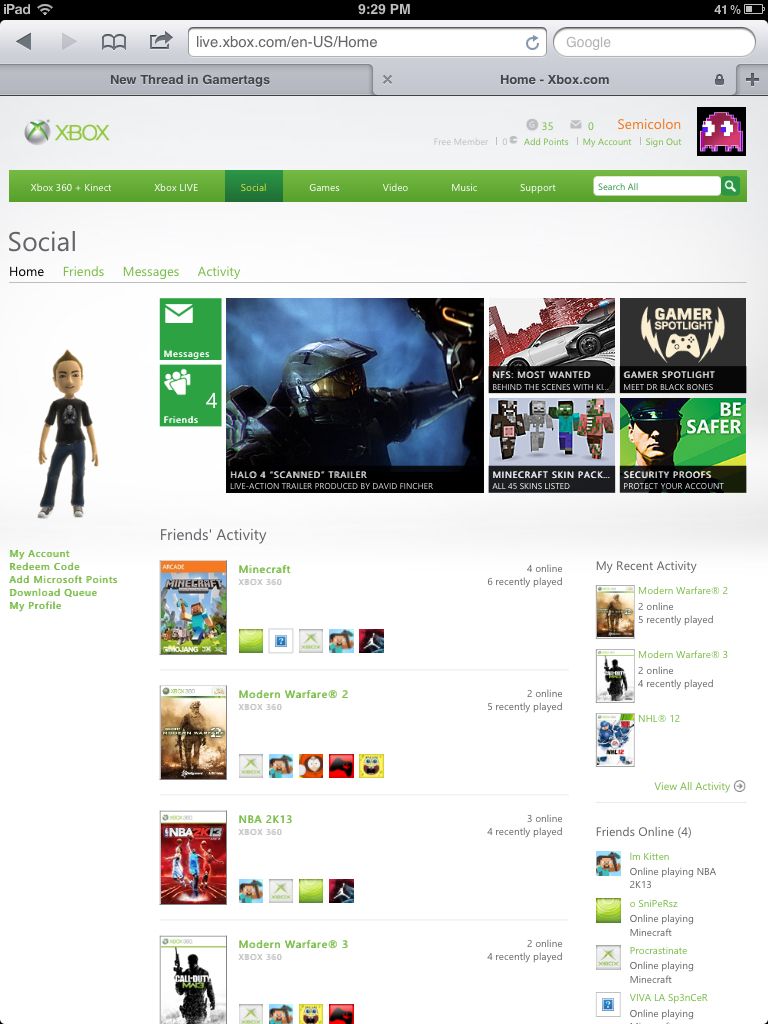Tap Safari's back arrow button
Image resolution: width=768 pixels, height=1024 pixels.
(24, 42)
